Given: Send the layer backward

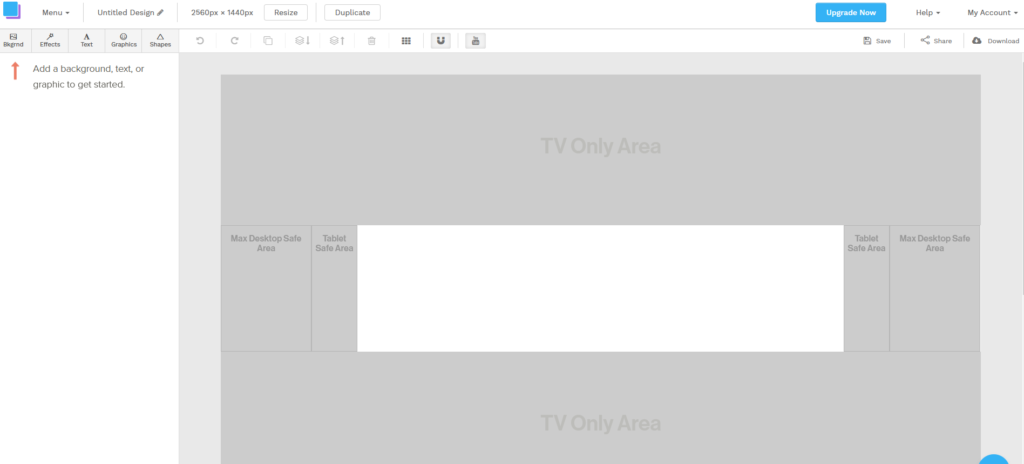Looking at the screenshot, I should pyautogui.click(x=303, y=41).
